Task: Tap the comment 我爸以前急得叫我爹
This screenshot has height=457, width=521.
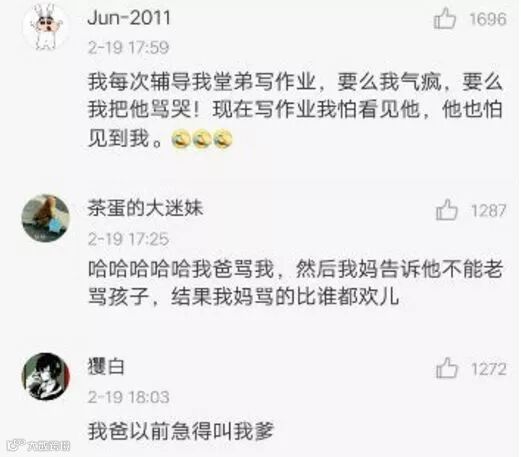Action: (x=181, y=431)
